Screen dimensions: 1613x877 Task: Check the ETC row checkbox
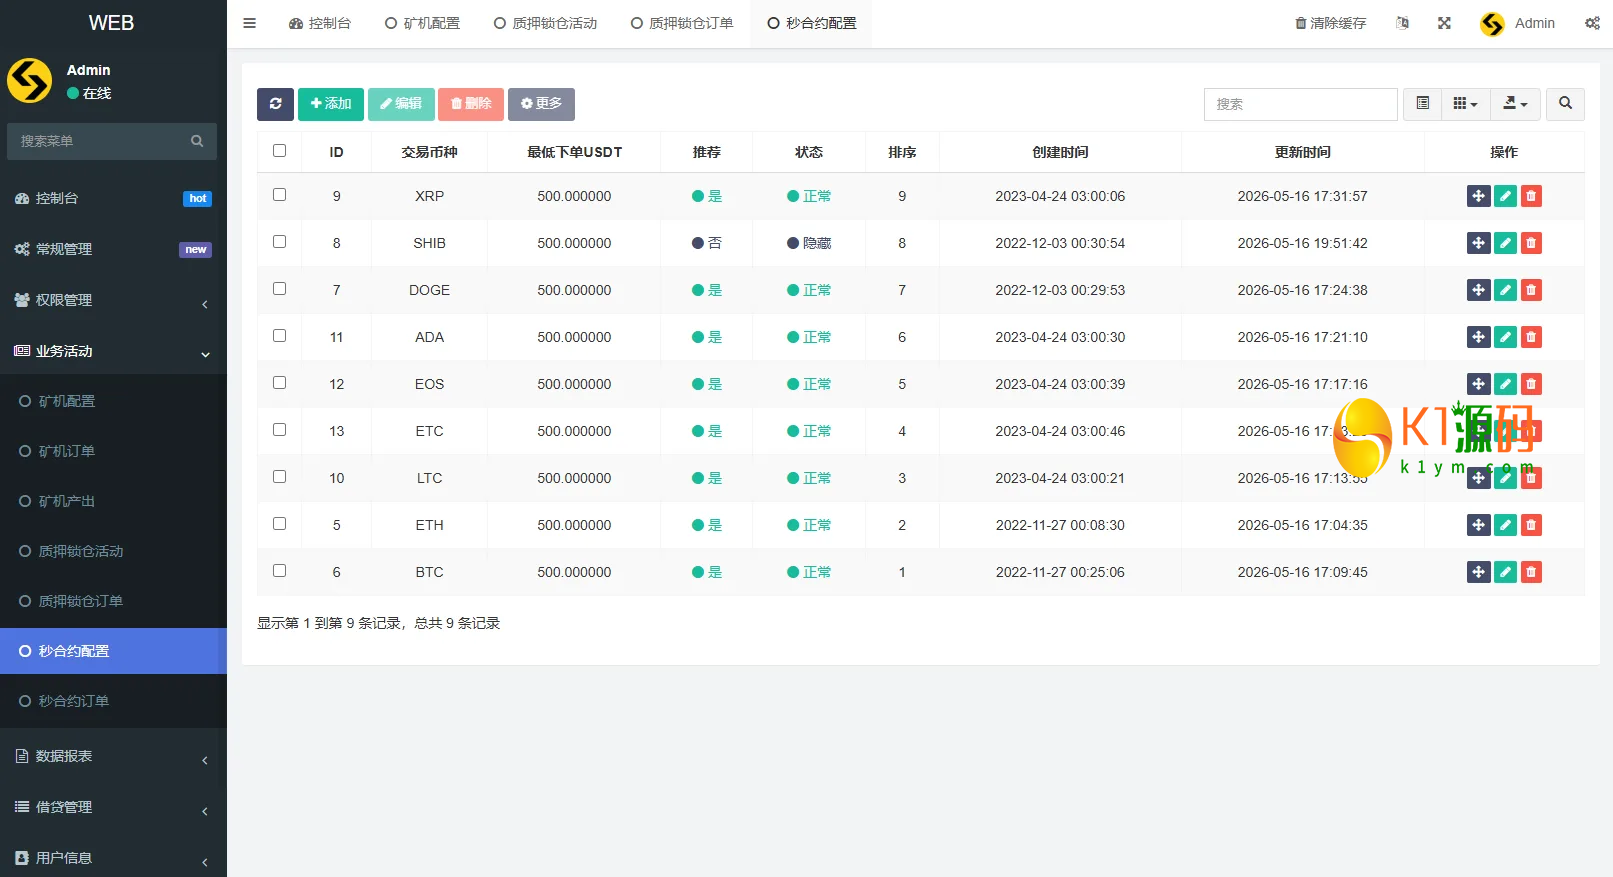click(x=279, y=430)
